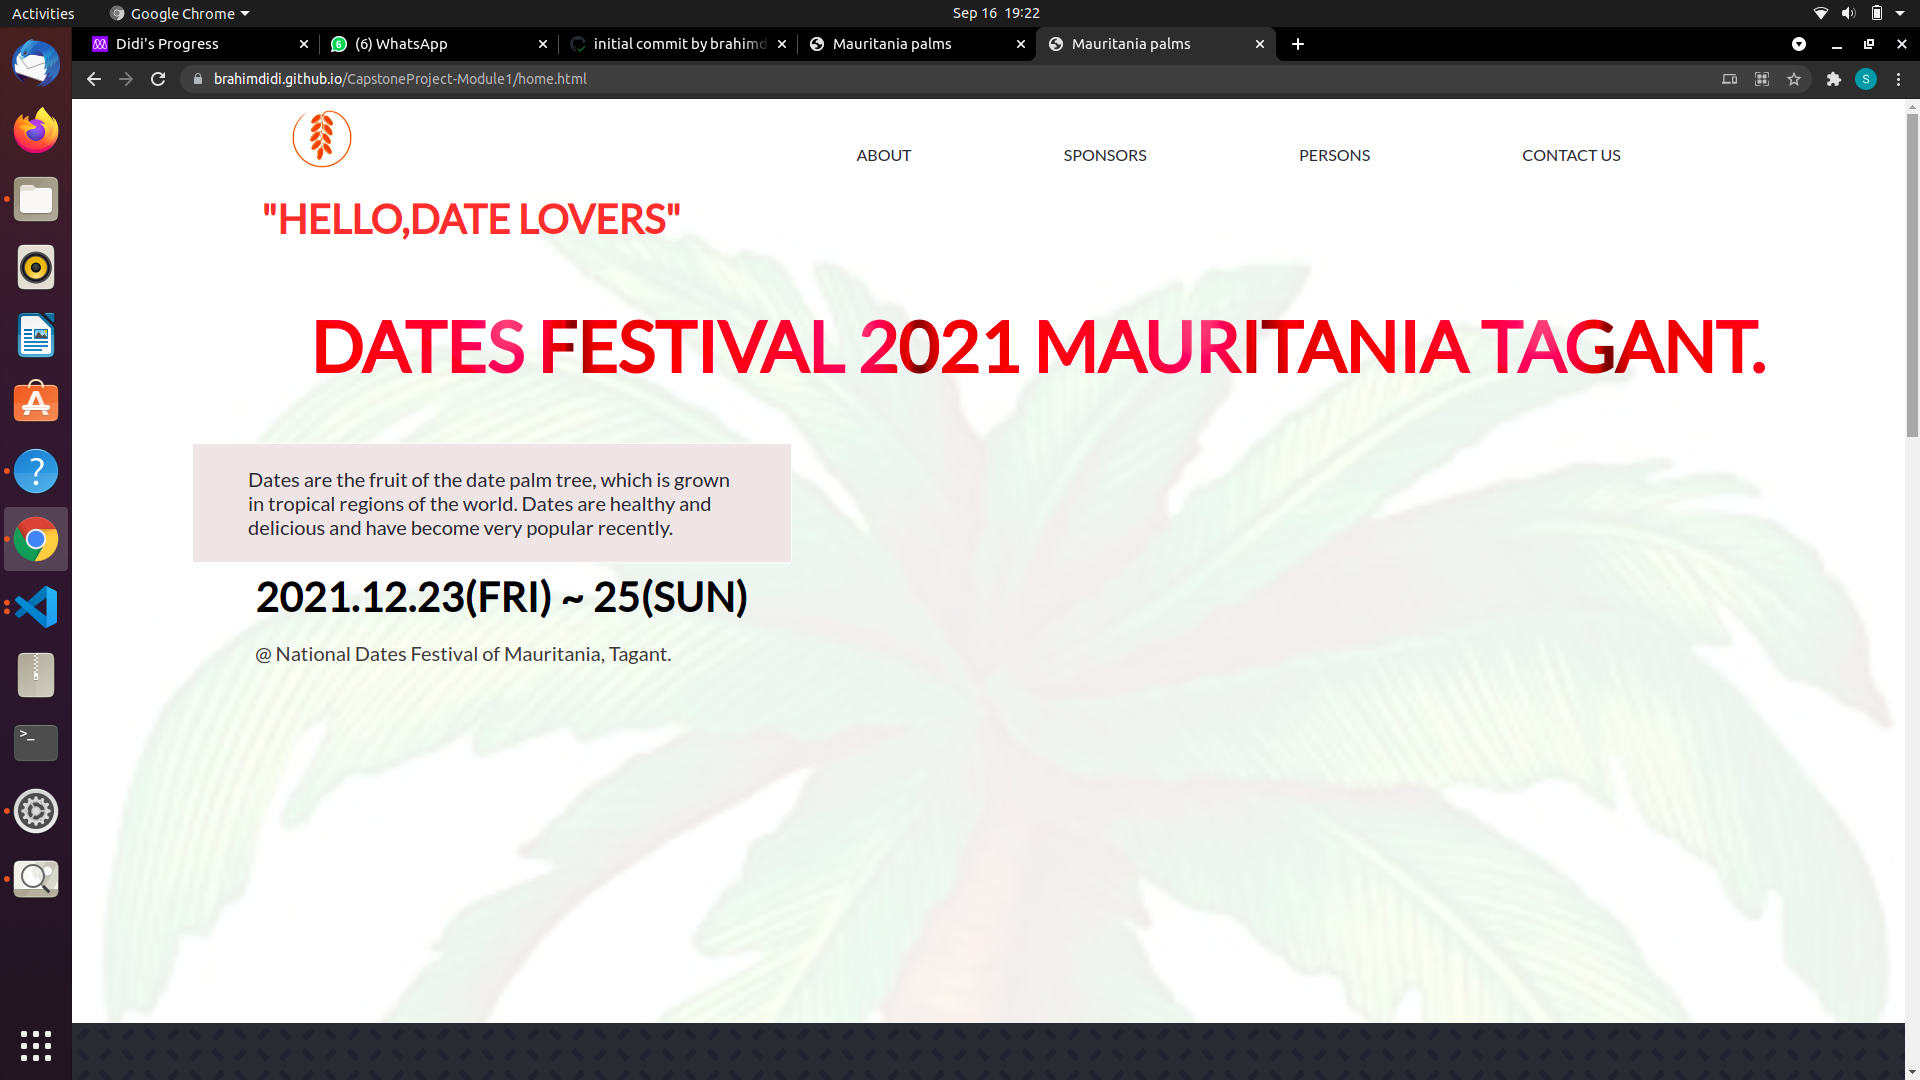Click the cast/install icon in address bar
Image resolution: width=1920 pixels, height=1080 pixels.
point(1729,79)
